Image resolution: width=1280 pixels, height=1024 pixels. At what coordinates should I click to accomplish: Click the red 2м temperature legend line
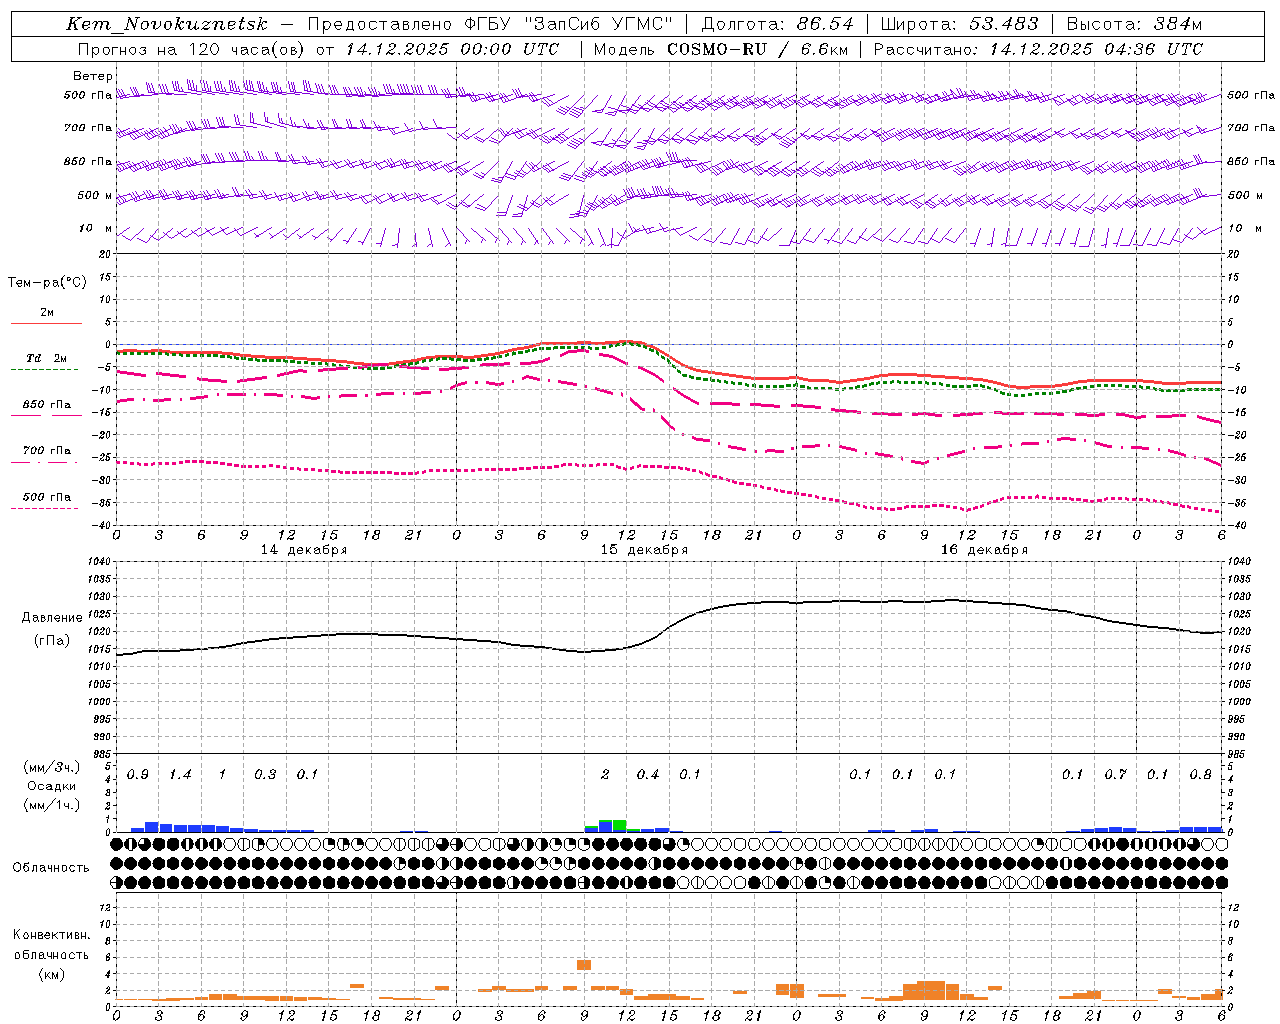(x=46, y=323)
